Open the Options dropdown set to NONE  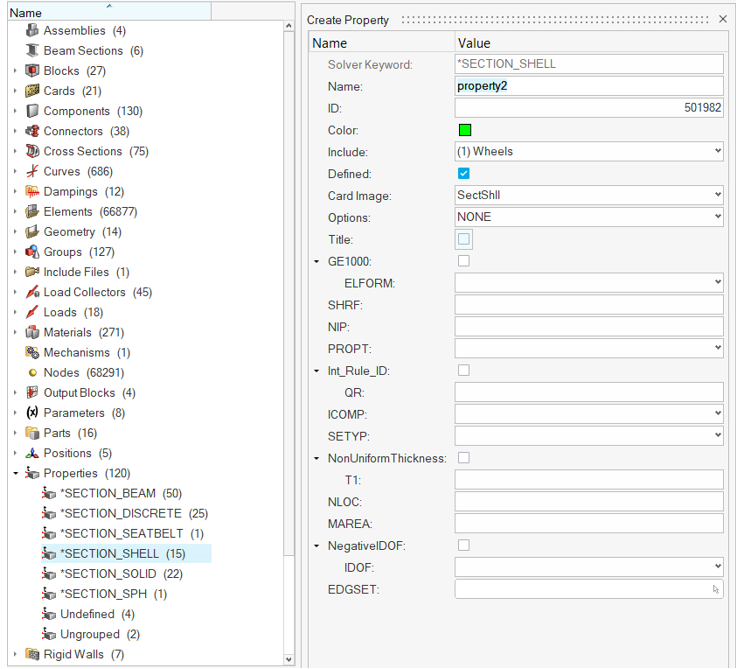(589, 217)
